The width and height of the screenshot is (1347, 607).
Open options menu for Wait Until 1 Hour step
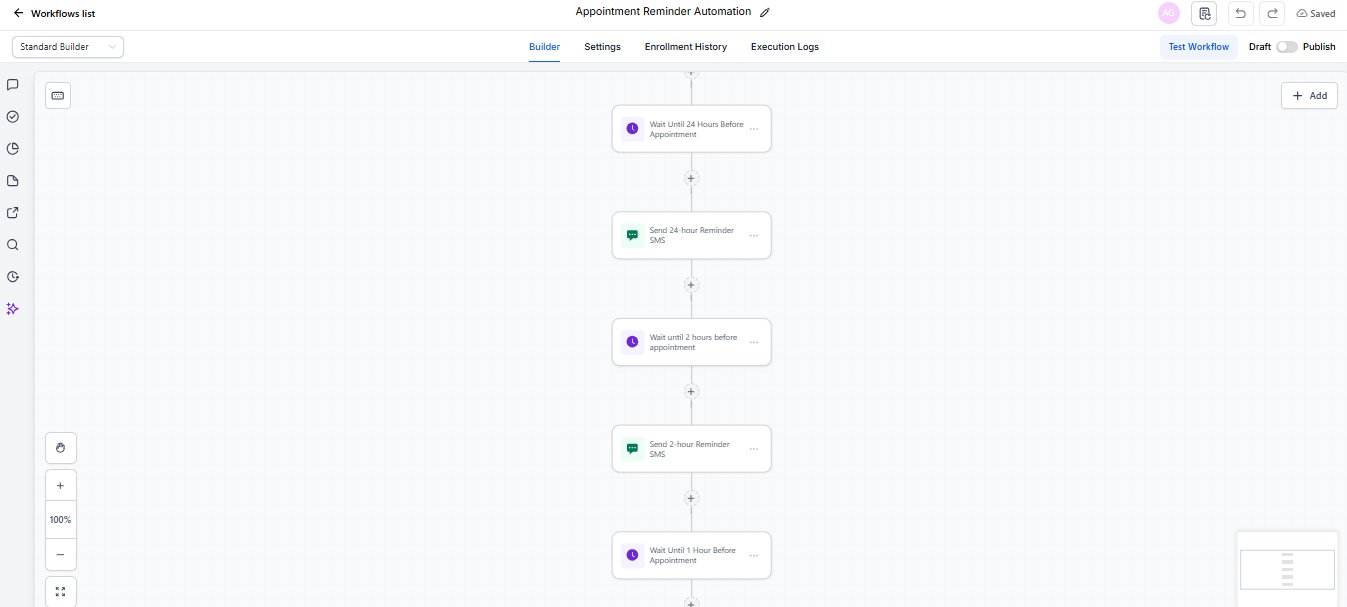point(754,555)
